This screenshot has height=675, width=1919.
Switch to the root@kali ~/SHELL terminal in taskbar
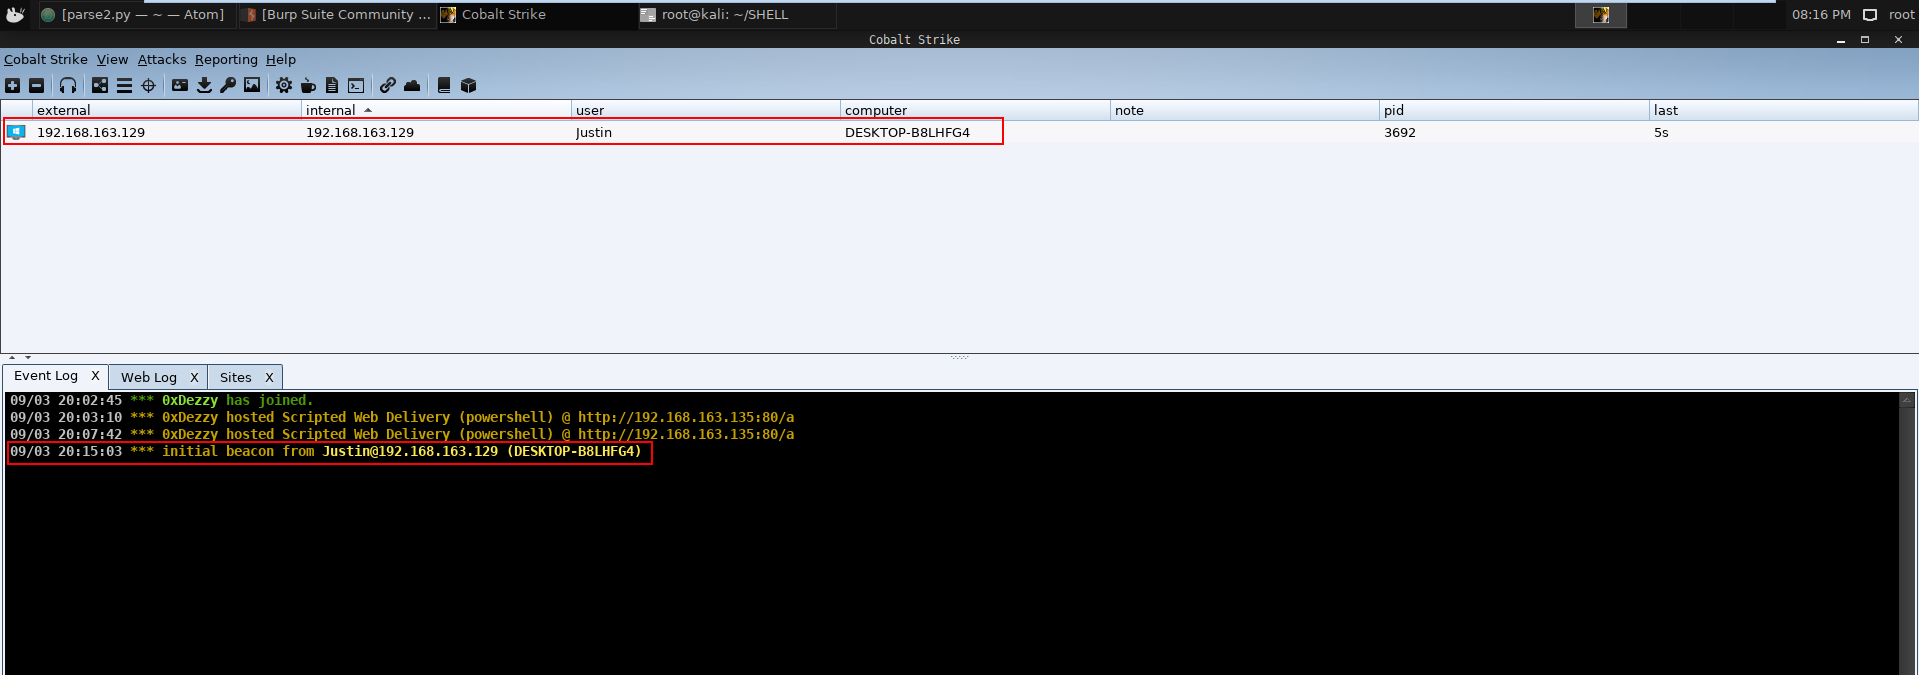click(736, 15)
